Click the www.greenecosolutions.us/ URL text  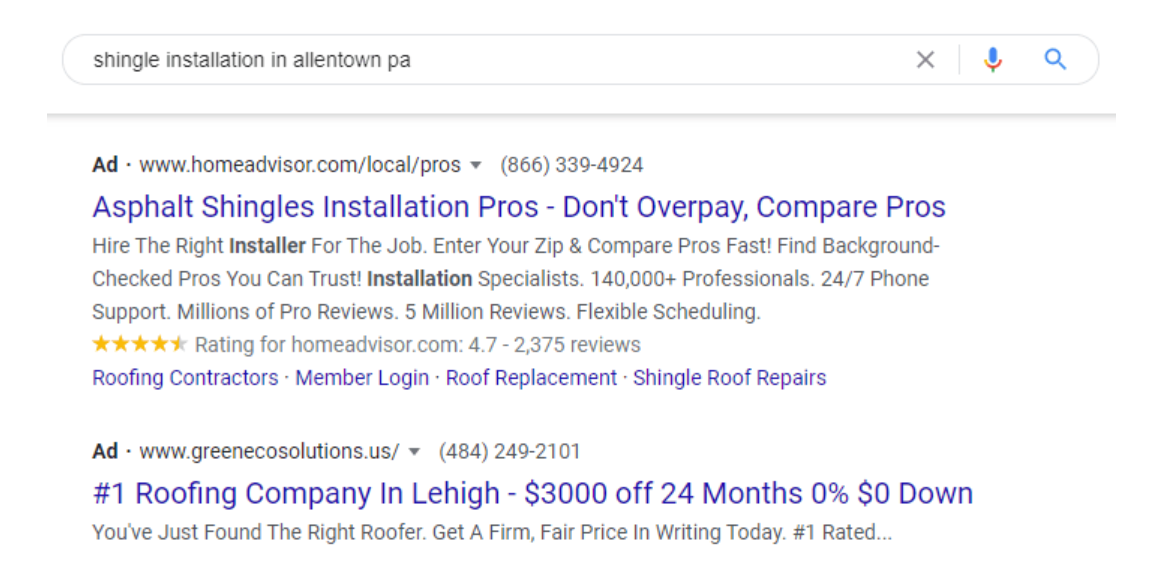269,452
